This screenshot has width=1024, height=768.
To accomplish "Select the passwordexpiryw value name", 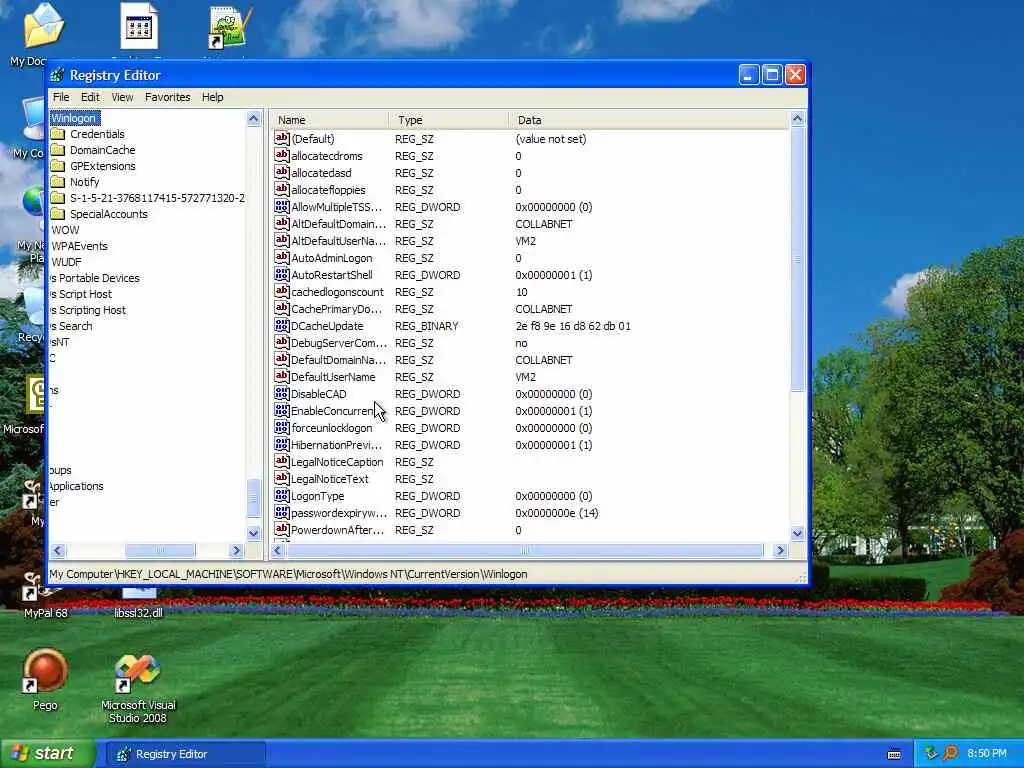I will [x=339, y=513].
